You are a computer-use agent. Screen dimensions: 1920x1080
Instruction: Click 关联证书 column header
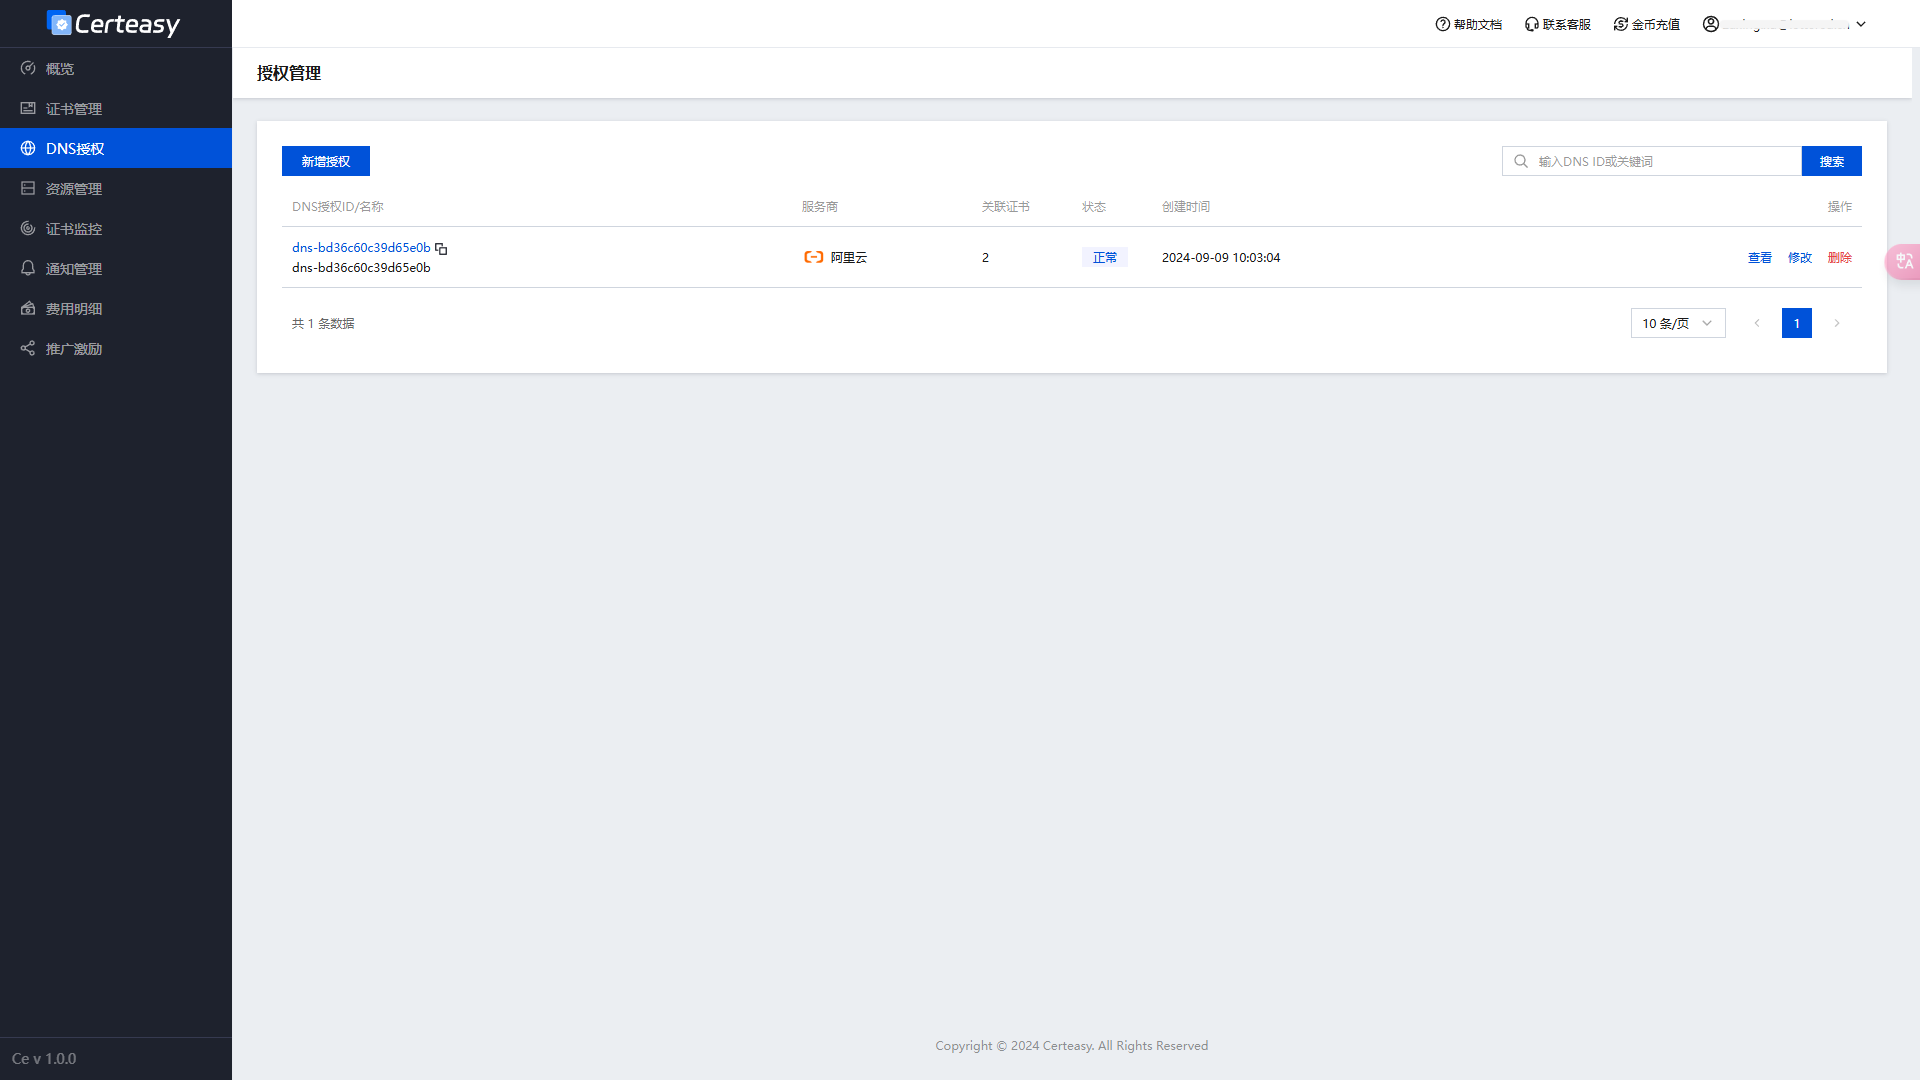pos(1006,206)
